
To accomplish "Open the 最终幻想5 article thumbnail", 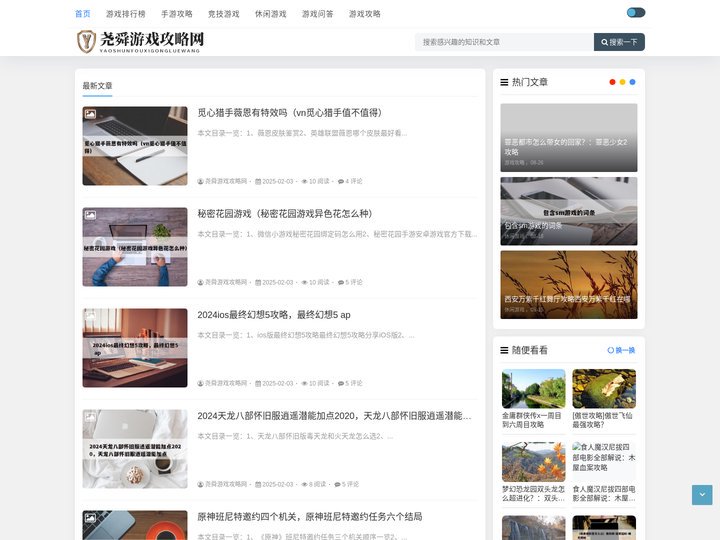I will pos(135,348).
